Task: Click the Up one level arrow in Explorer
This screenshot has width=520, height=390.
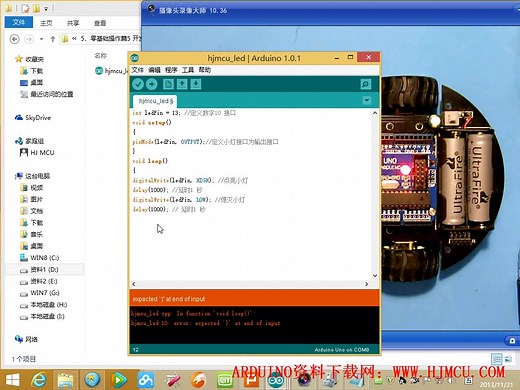Action: (53, 39)
